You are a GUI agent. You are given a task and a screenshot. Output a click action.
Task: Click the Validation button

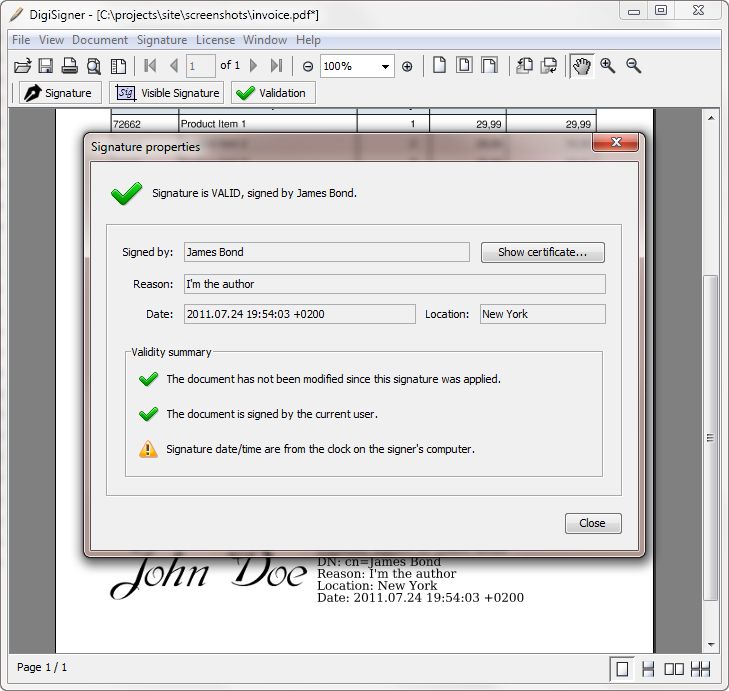point(273,93)
